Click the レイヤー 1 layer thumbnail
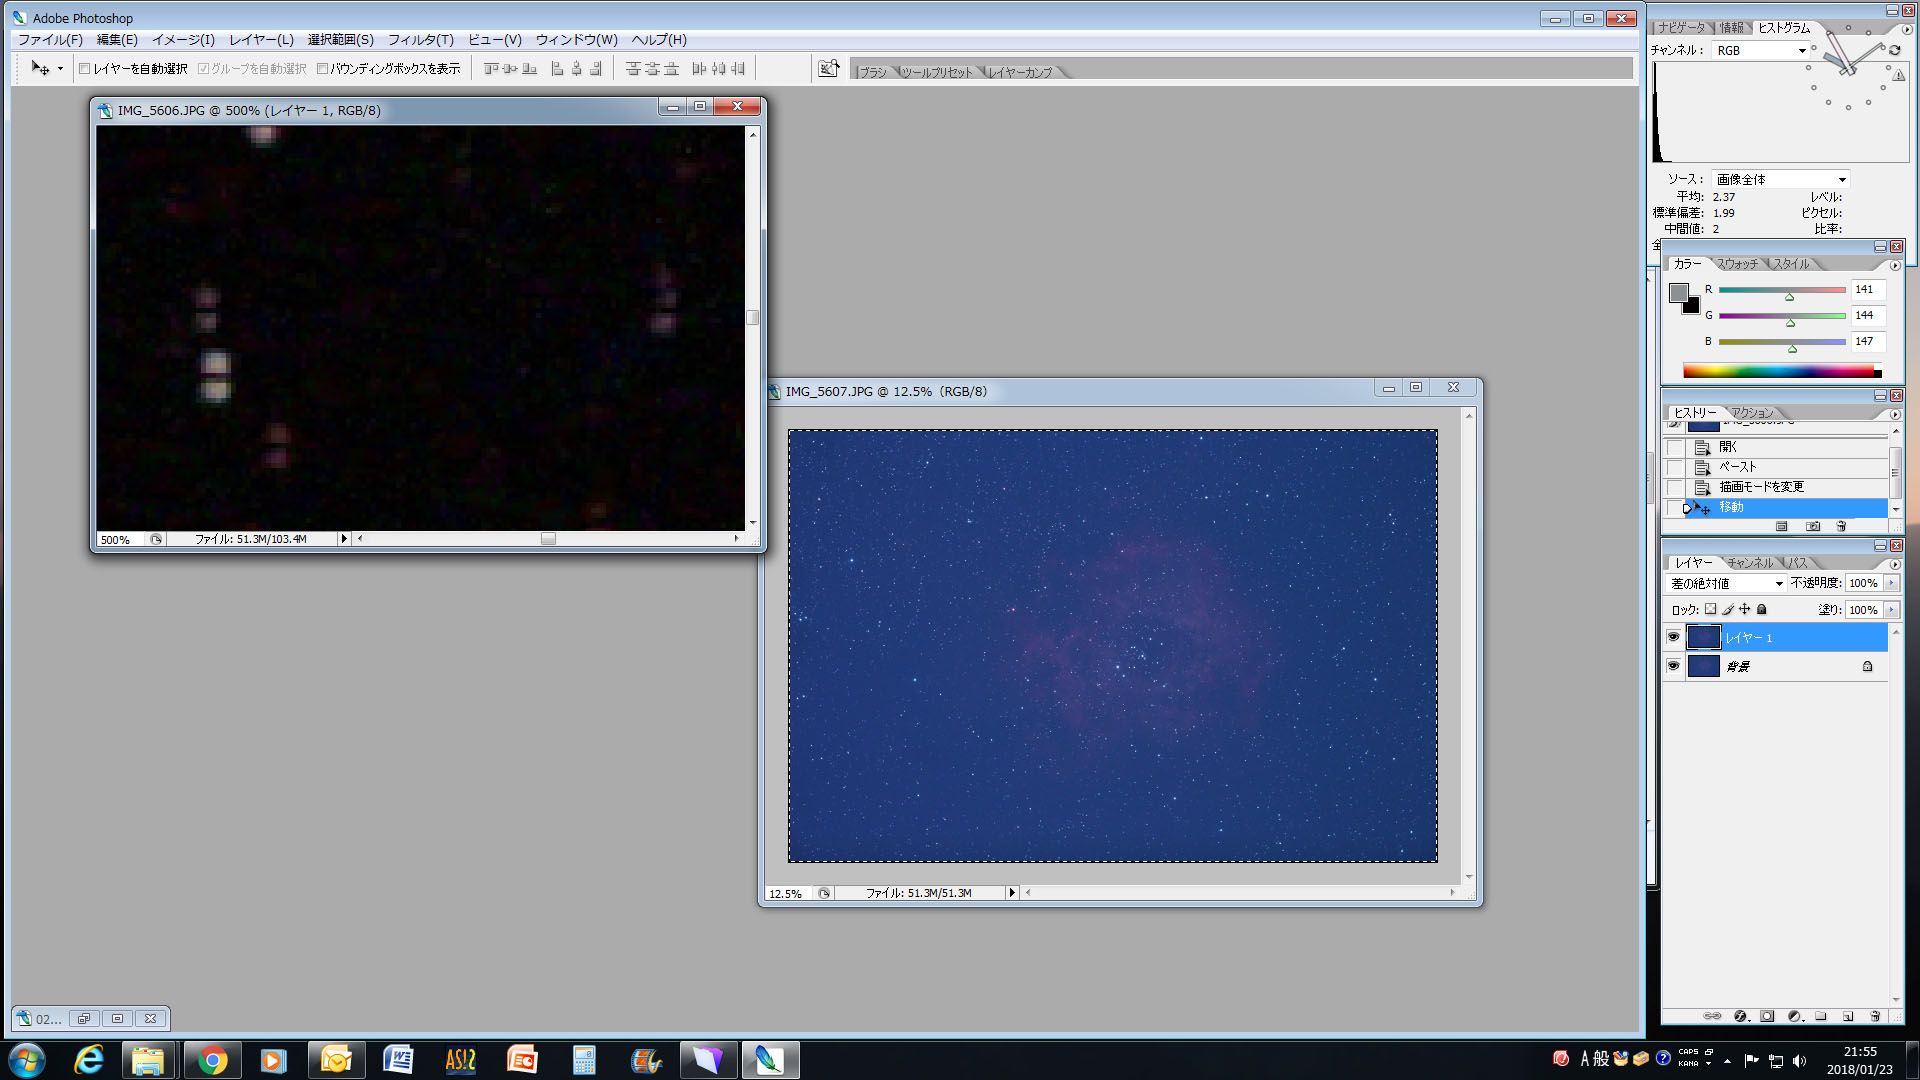Image resolution: width=1920 pixels, height=1080 pixels. 1703,637
